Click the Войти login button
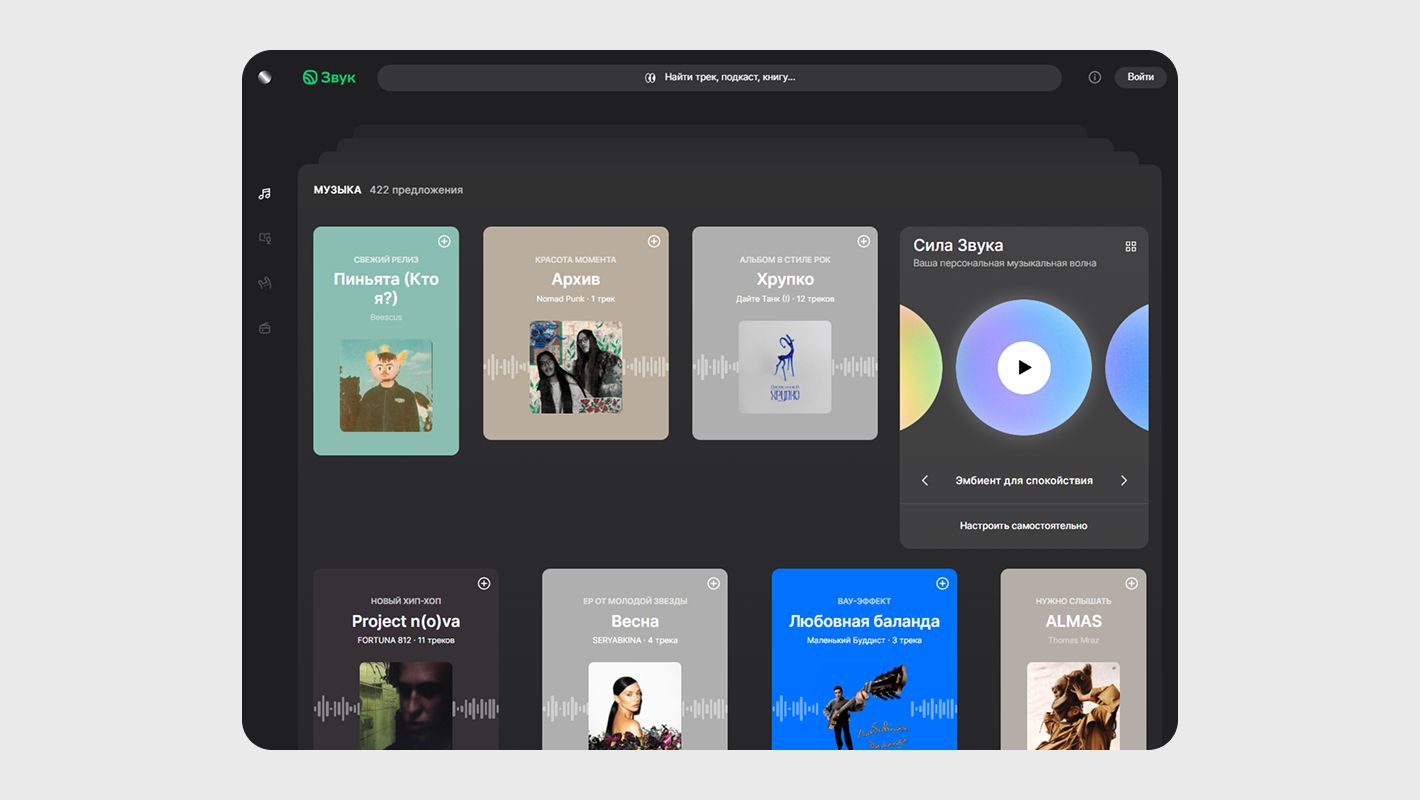This screenshot has width=1420, height=800. tap(1140, 77)
